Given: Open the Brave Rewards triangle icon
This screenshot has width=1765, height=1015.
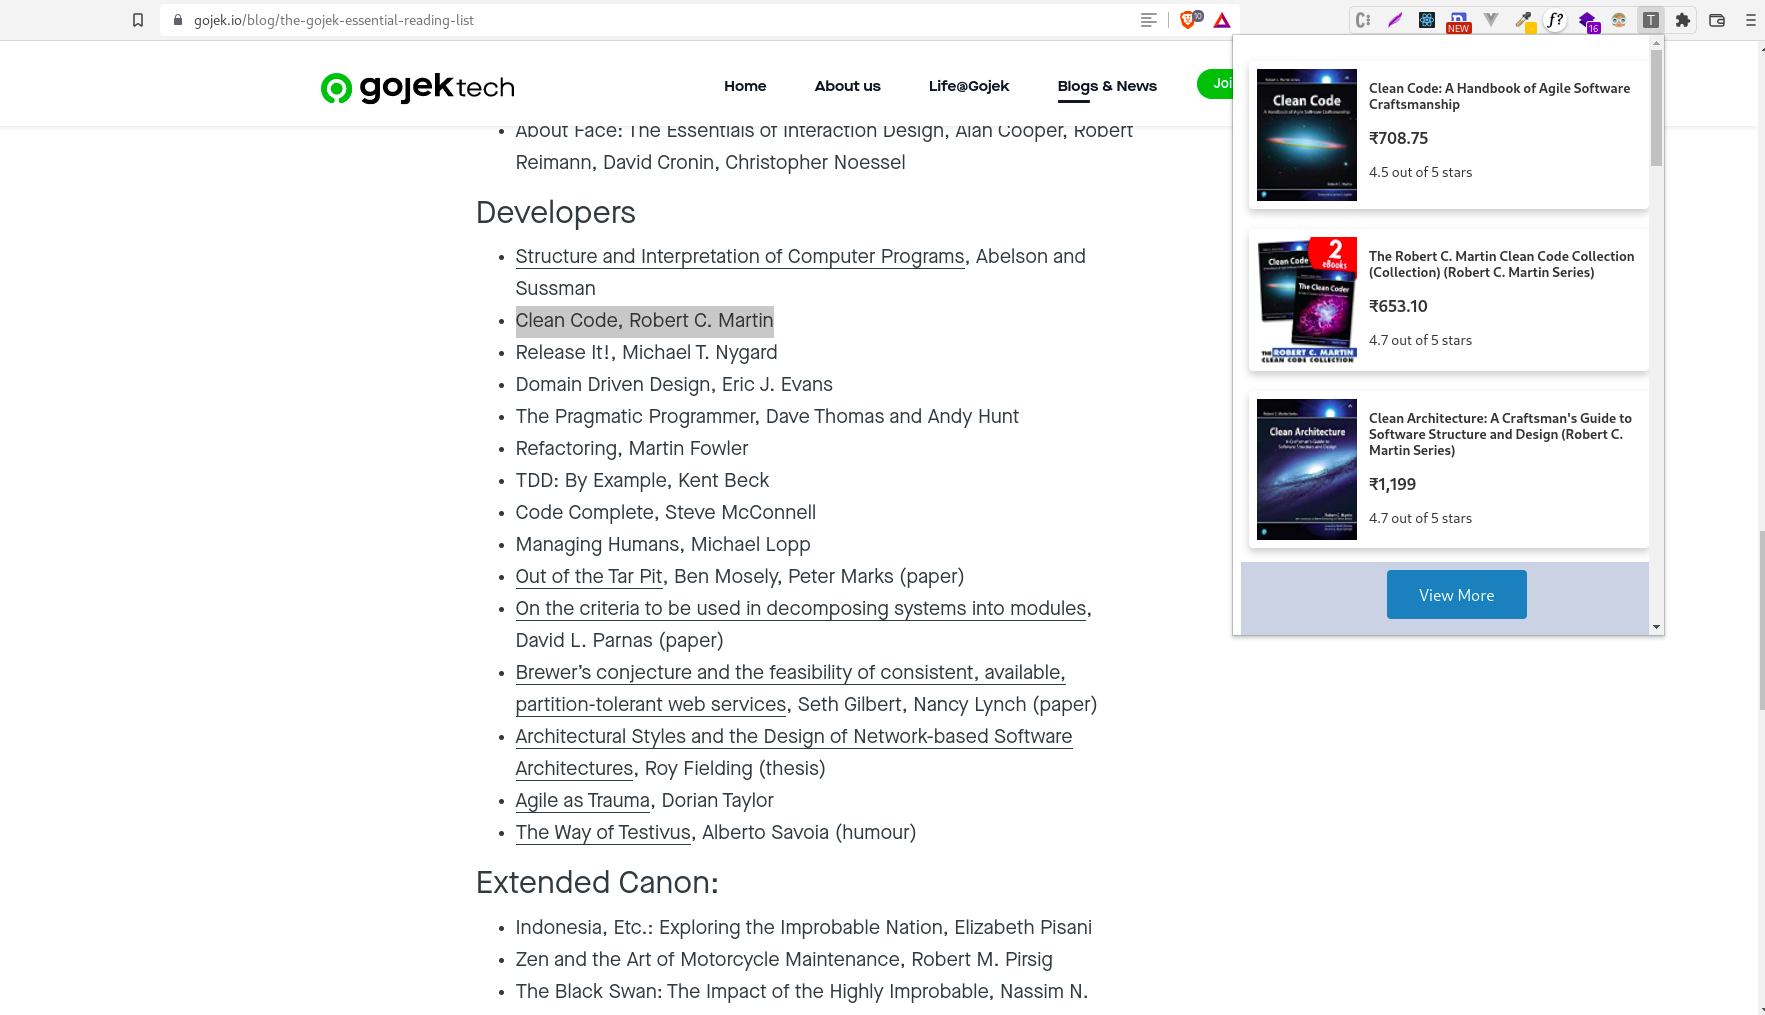Looking at the screenshot, I should point(1222,20).
